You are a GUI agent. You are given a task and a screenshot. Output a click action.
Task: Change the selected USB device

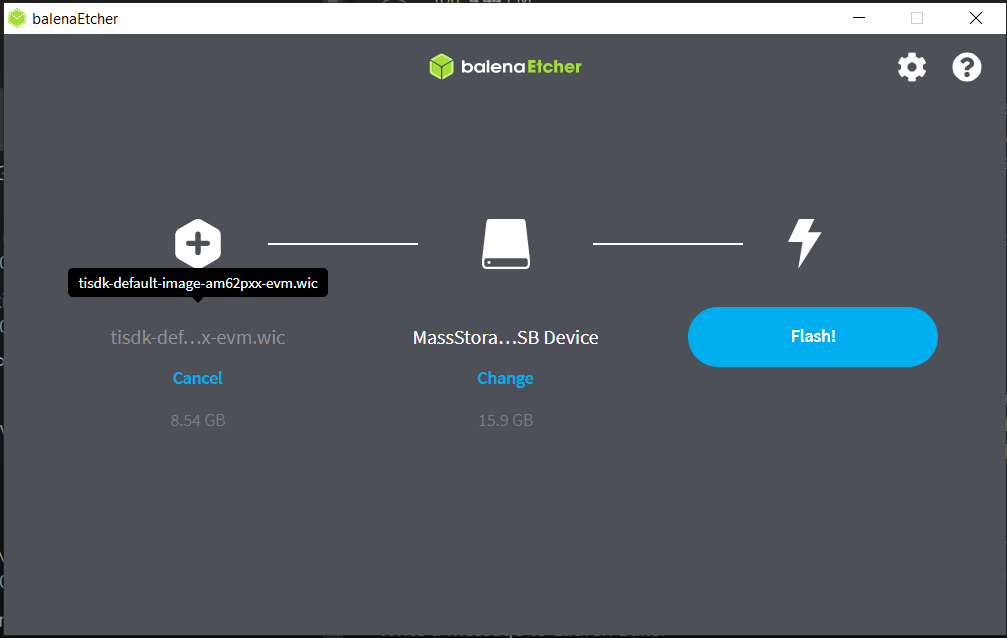pyautogui.click(x=505, y=379)
